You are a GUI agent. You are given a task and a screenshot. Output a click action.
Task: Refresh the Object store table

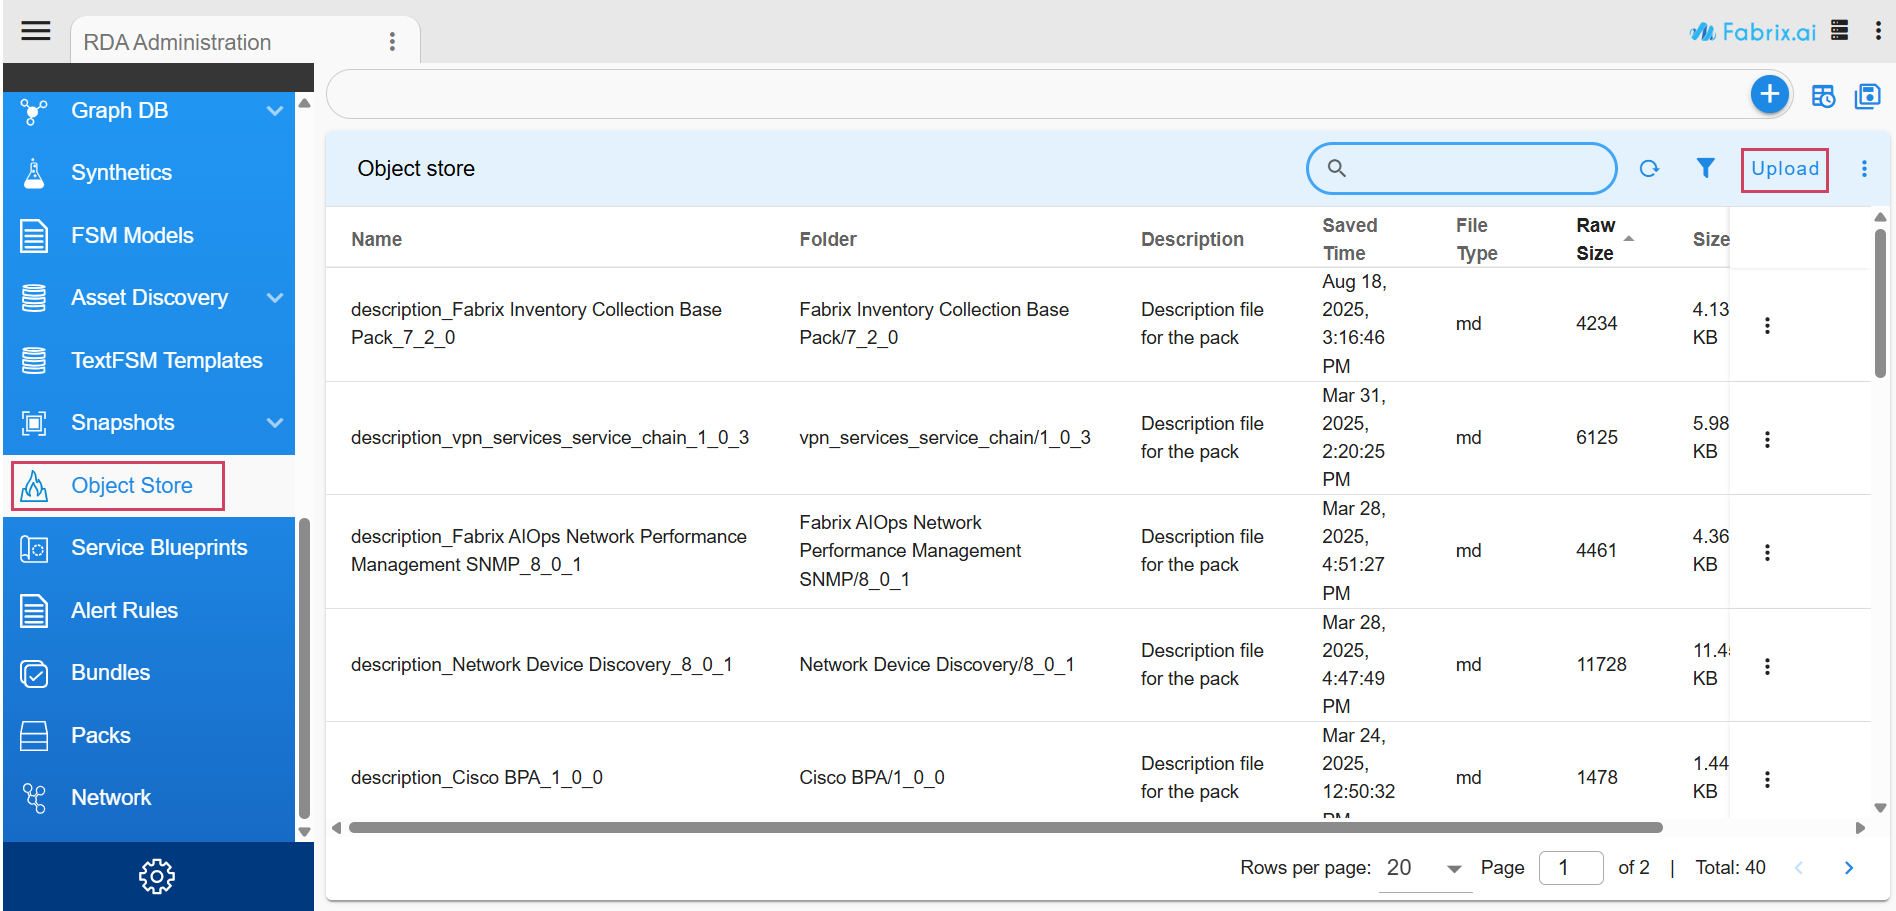[1649, 169]
